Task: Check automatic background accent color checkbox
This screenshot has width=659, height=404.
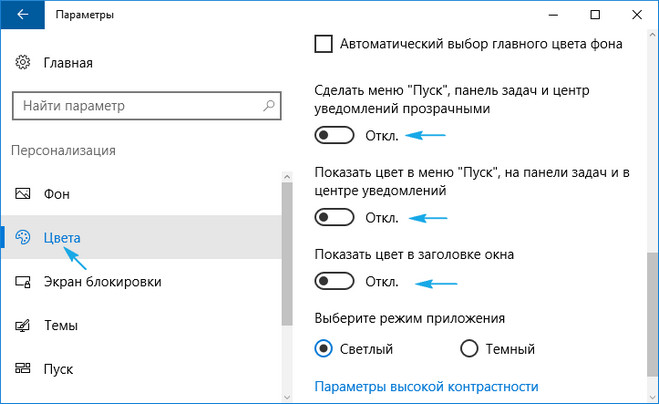Action: [x=323, y=44]
